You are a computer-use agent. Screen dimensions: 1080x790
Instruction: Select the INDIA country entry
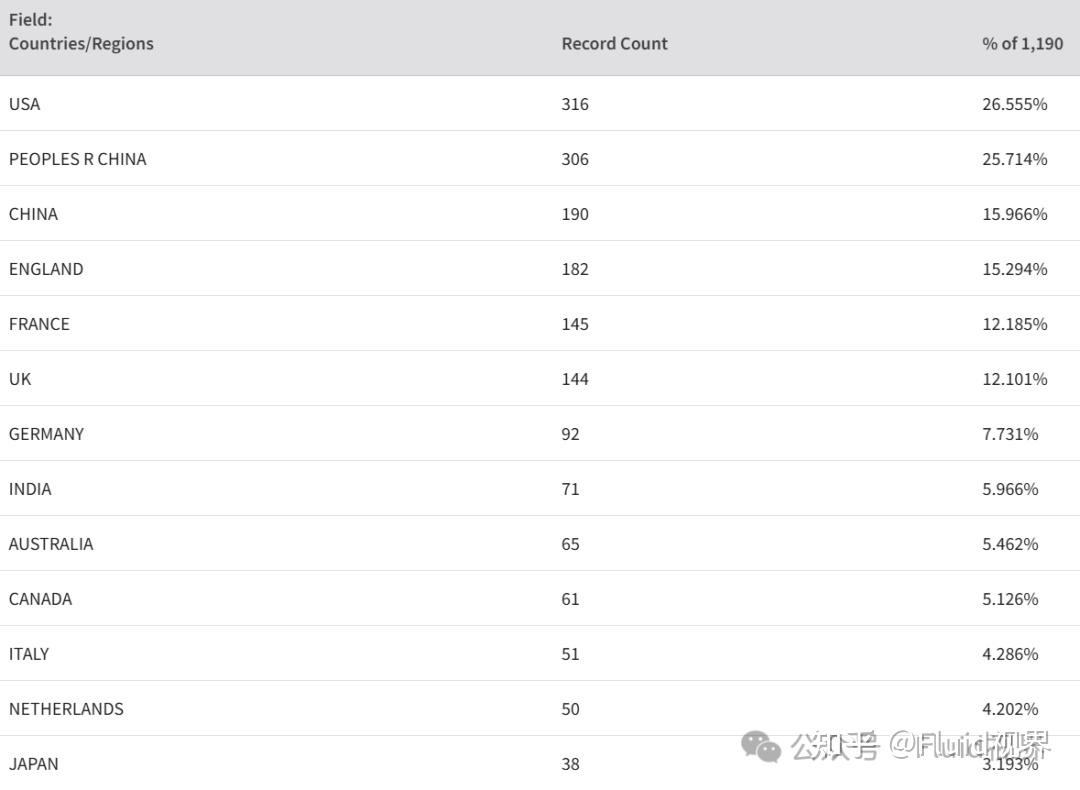[x=30, y=489]
